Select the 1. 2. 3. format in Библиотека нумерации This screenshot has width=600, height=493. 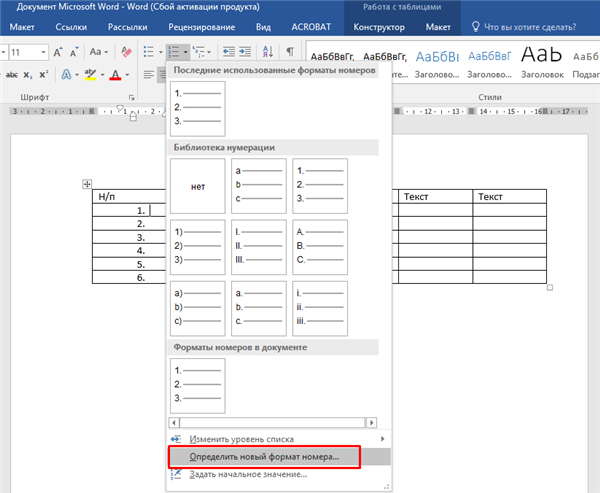pyautogui.click(x=320, y=186)
